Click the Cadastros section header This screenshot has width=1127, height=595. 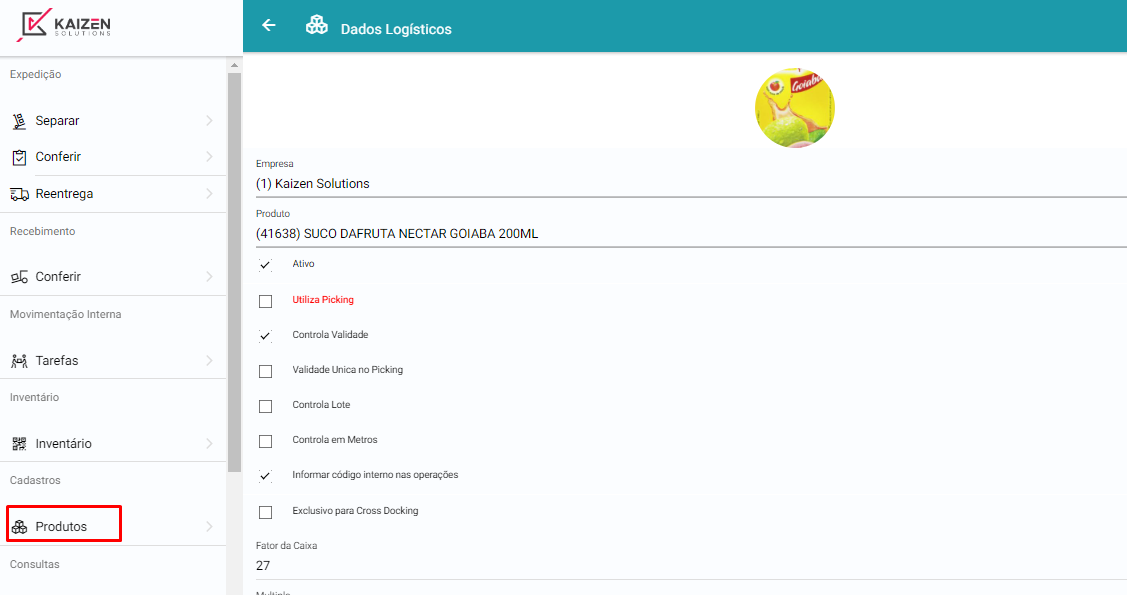pyautogui.click(x=35, y=481)
